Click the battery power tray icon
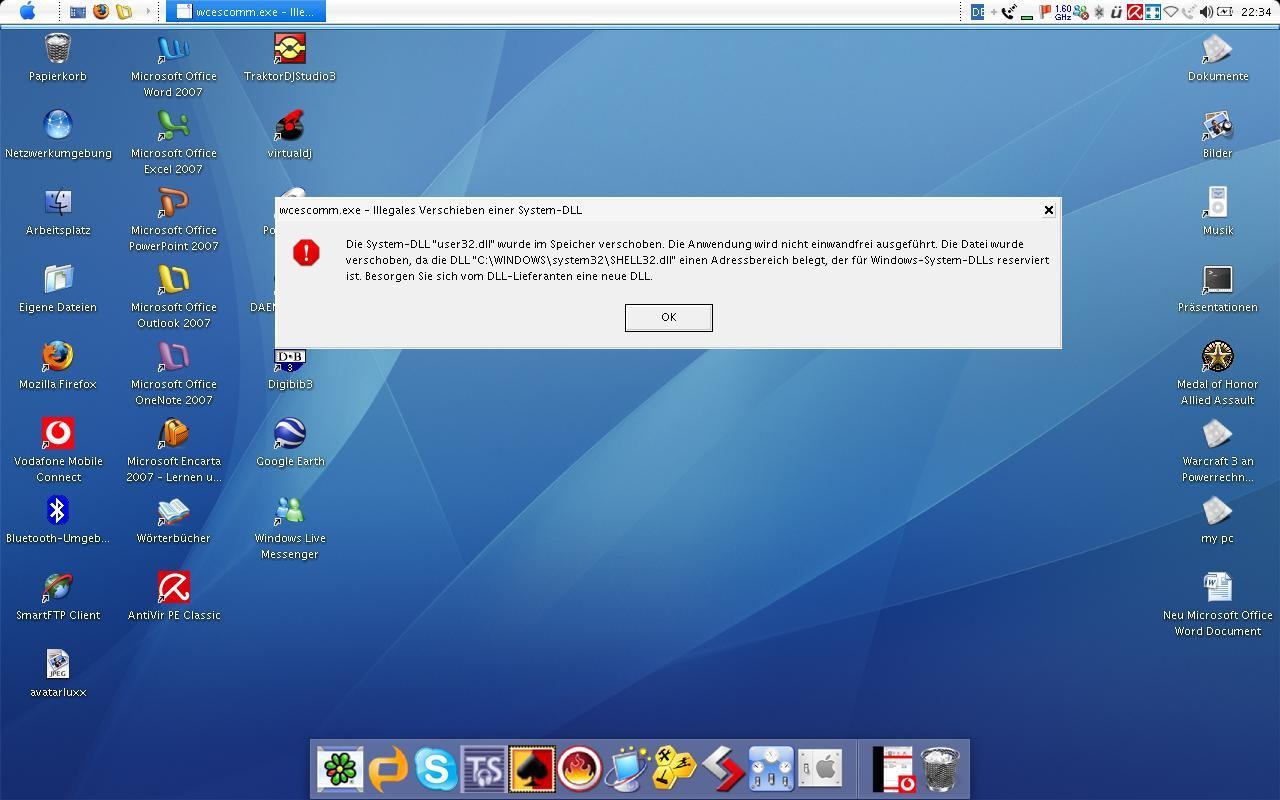Image resolution: width=1280 pixels, height=800 pixels. [x=1225, y=12]
